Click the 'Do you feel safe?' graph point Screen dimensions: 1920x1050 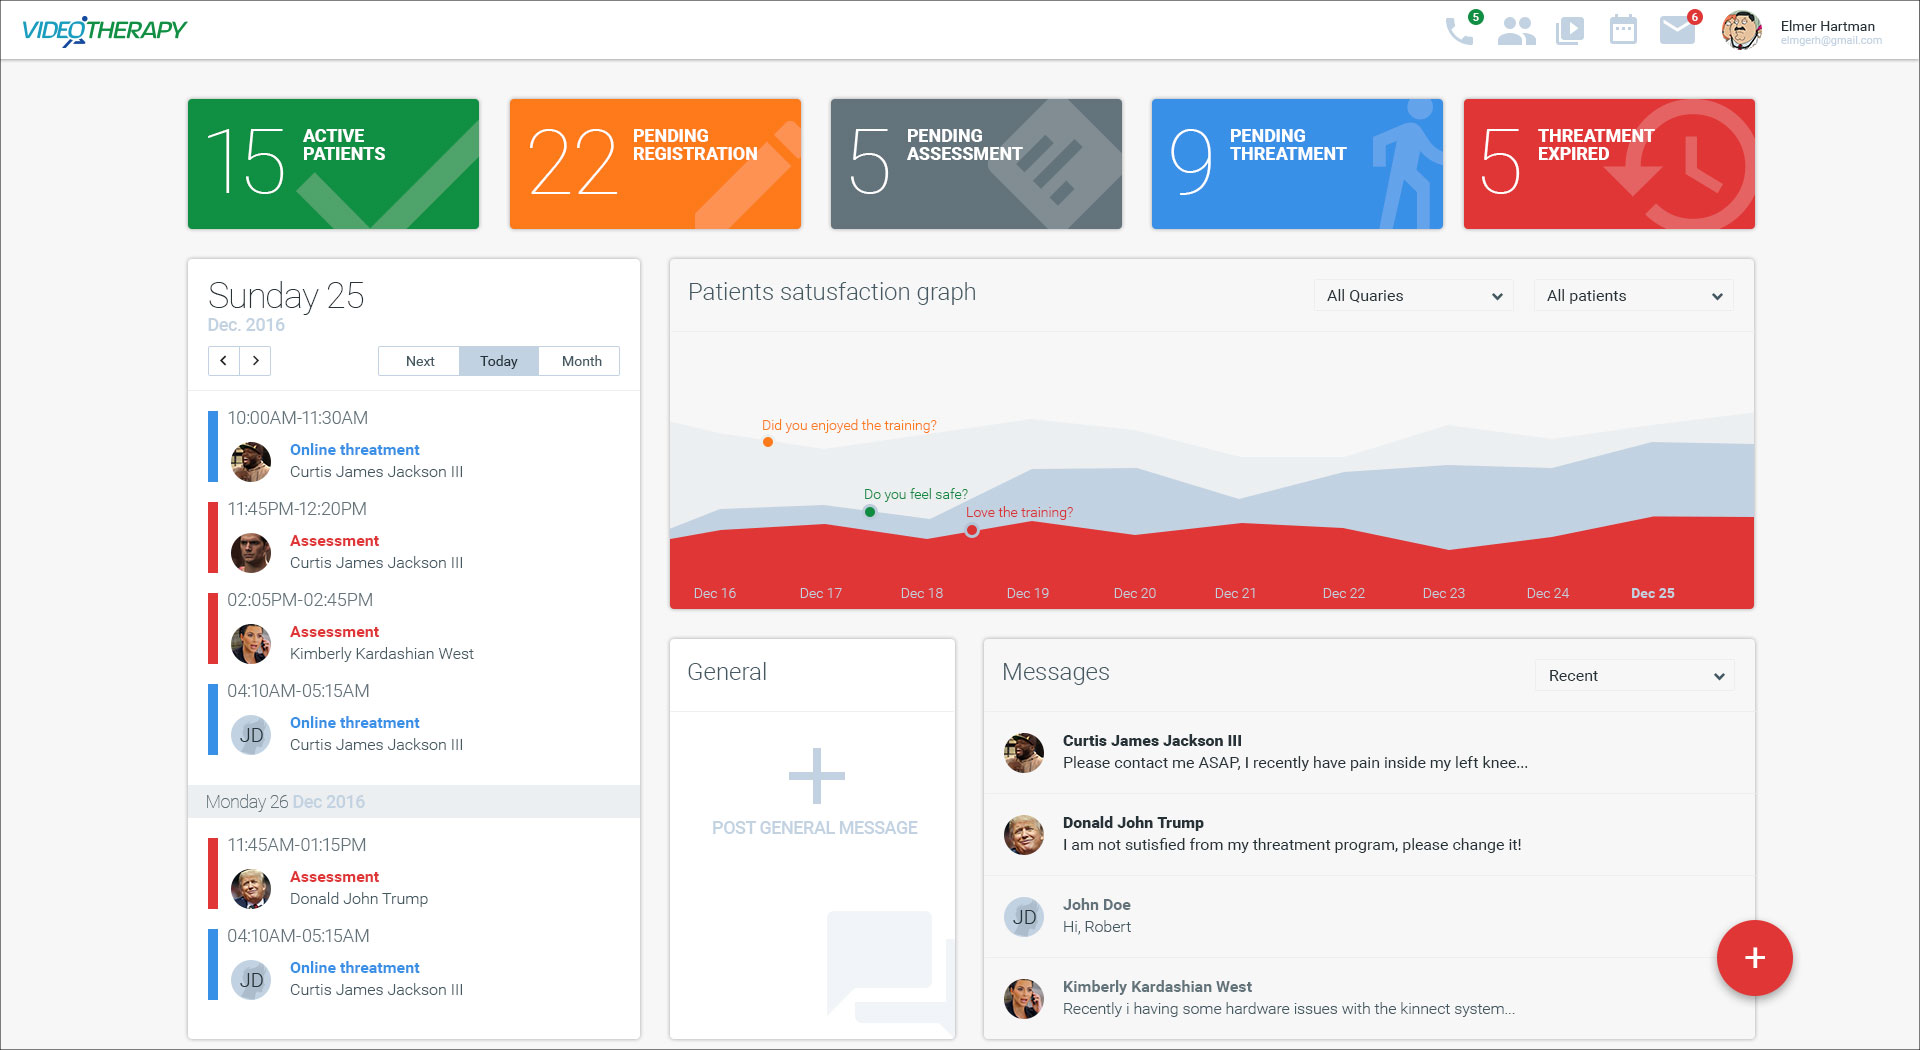(870, 512)
